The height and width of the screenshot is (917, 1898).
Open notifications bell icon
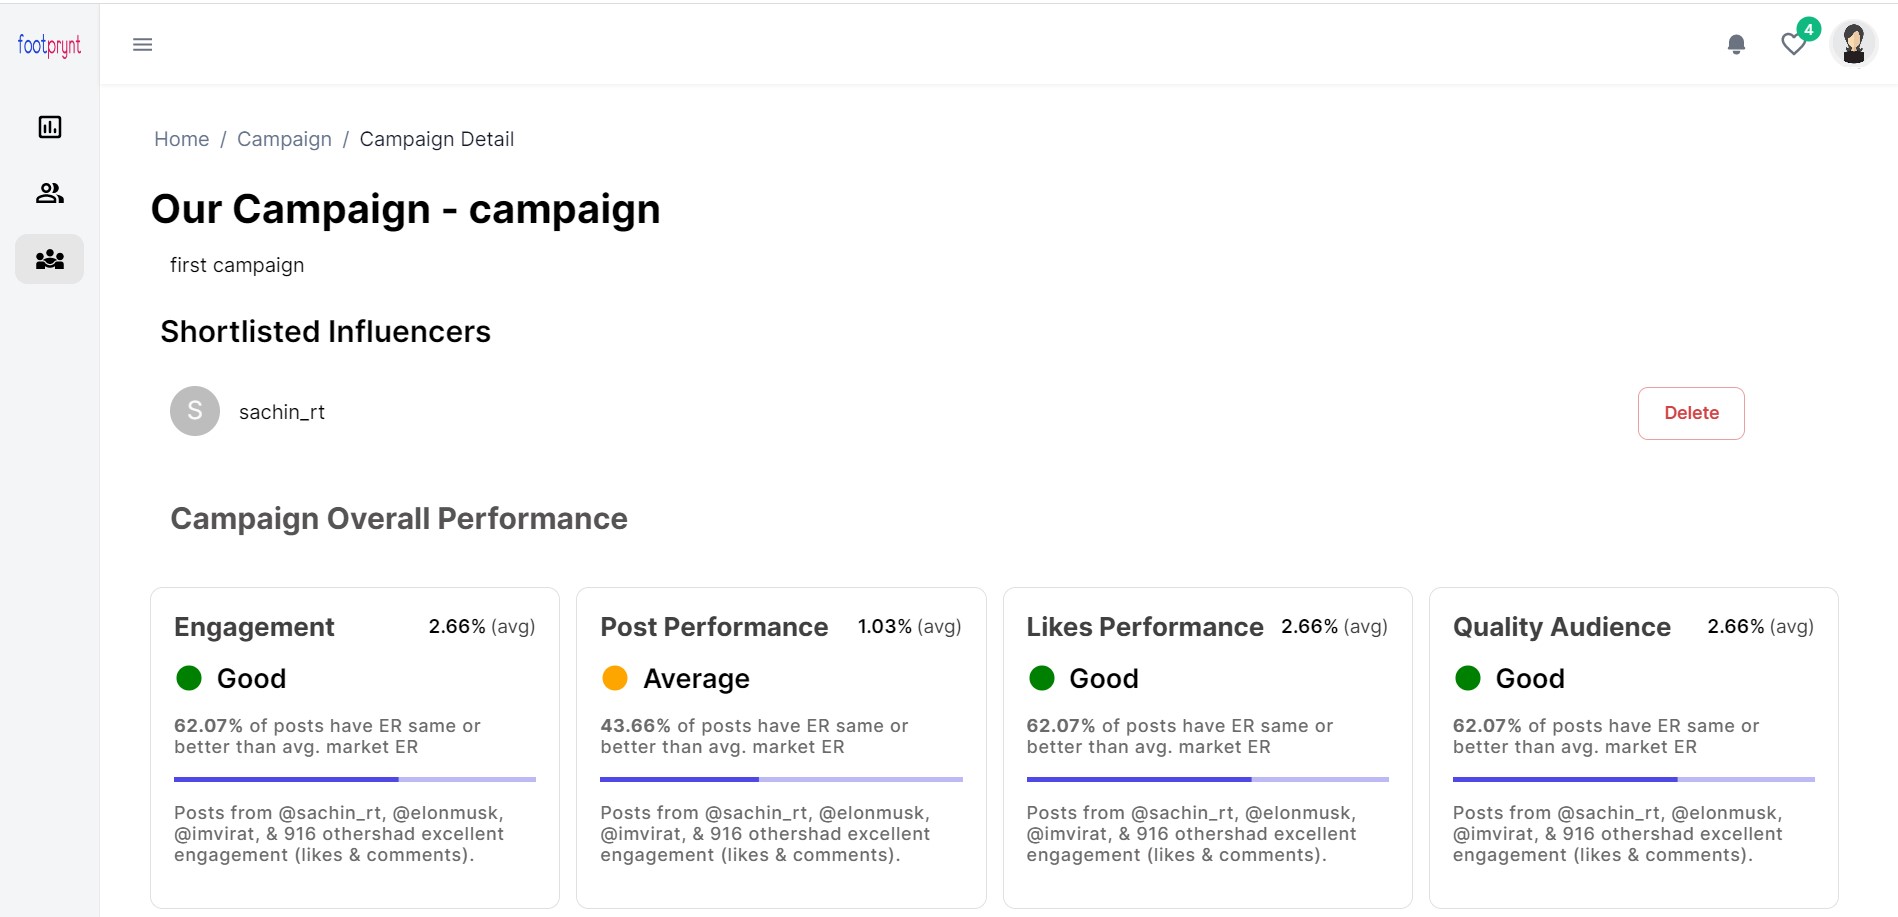(x=1736, y=45)
